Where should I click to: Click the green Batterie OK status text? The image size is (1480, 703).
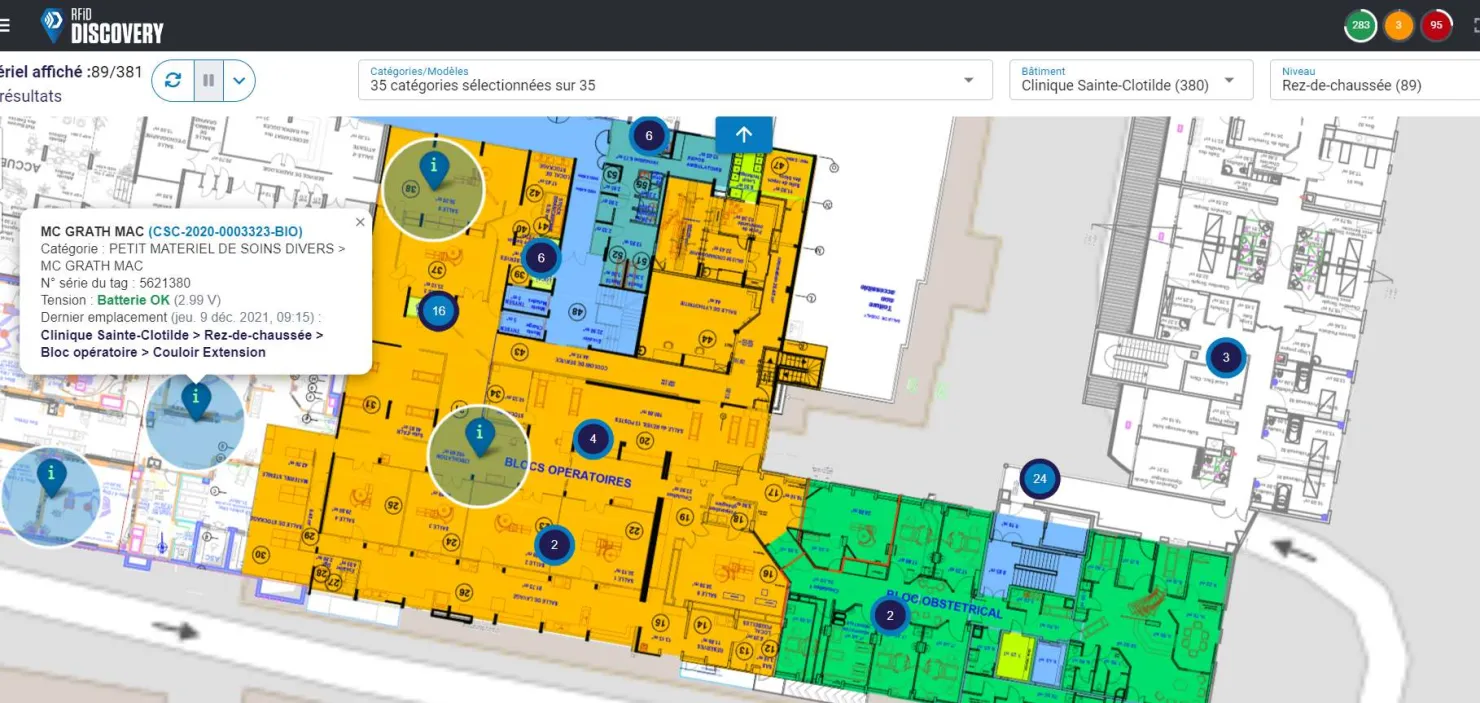pyautogui.click(x=133, y=300)
